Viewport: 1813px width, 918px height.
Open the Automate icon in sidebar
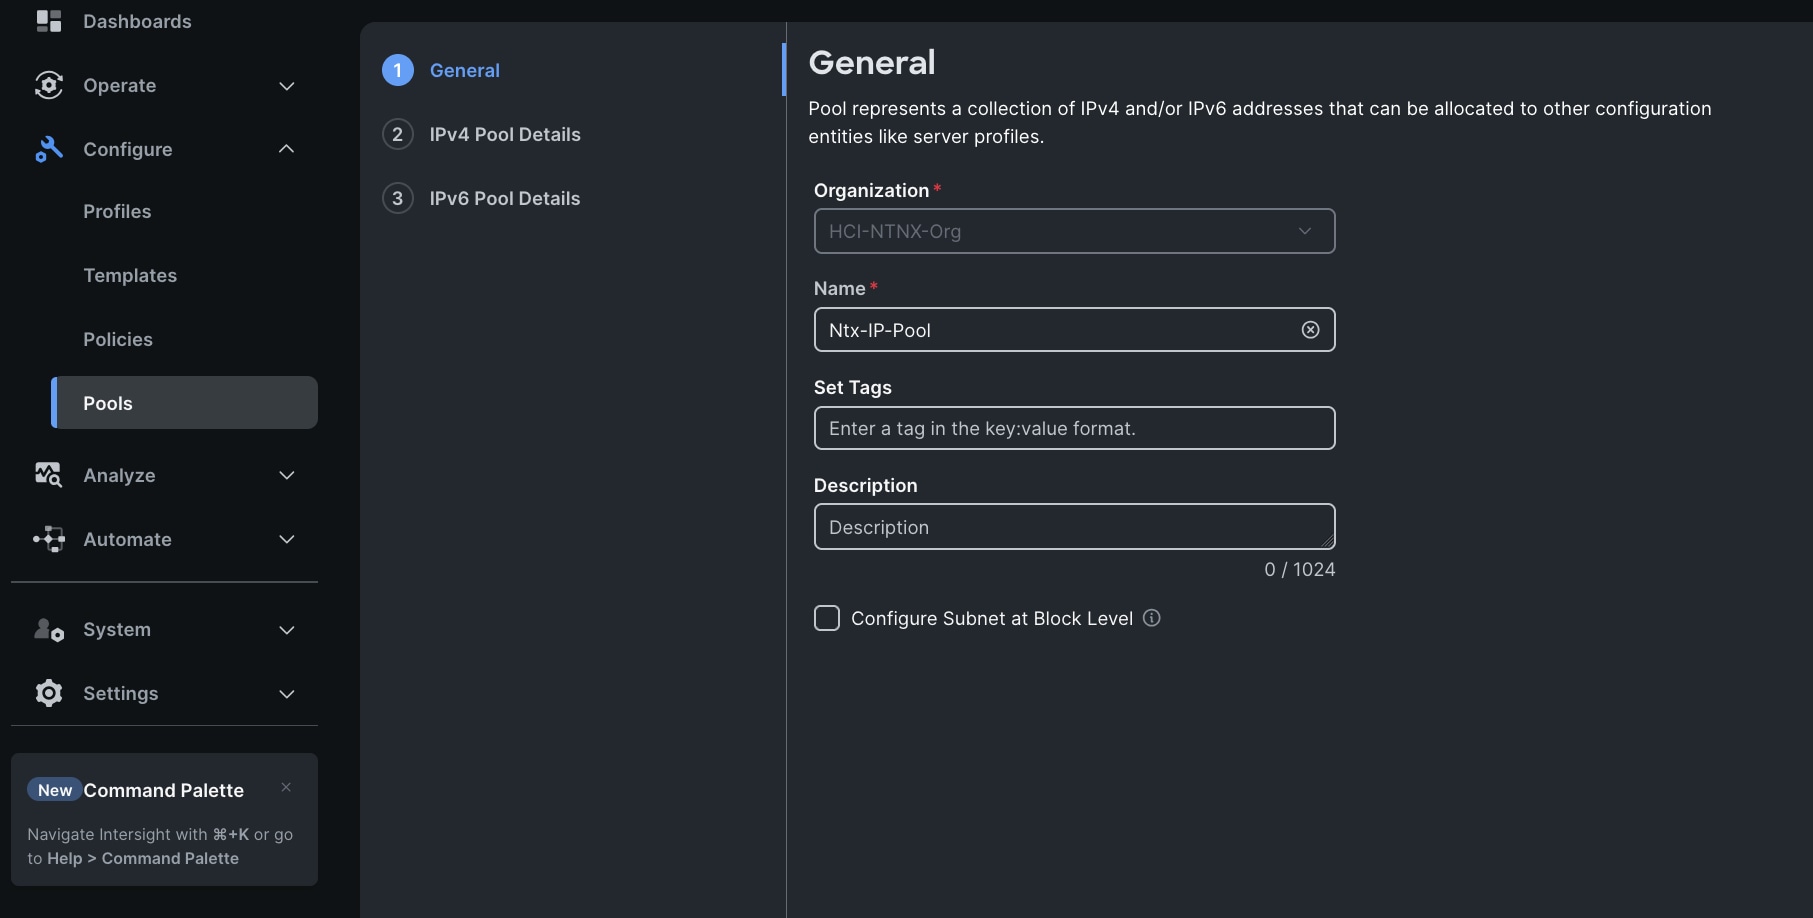pyautogui.click(x=48, y=539)
